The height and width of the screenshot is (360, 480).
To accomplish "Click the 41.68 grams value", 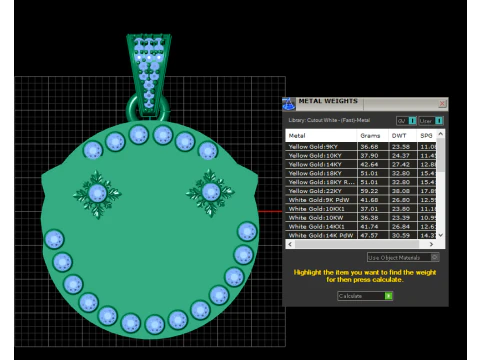I will tap(369, 200).
